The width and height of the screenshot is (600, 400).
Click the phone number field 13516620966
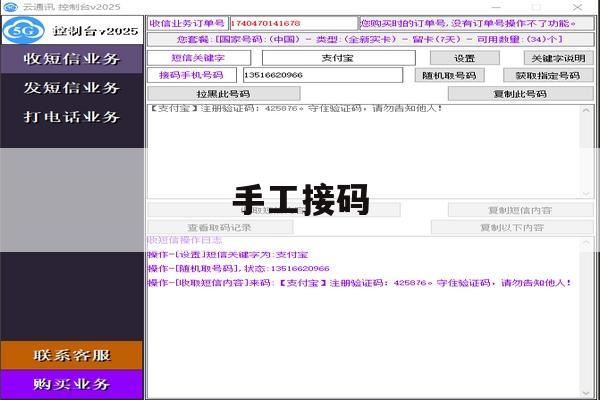[323, 75]
